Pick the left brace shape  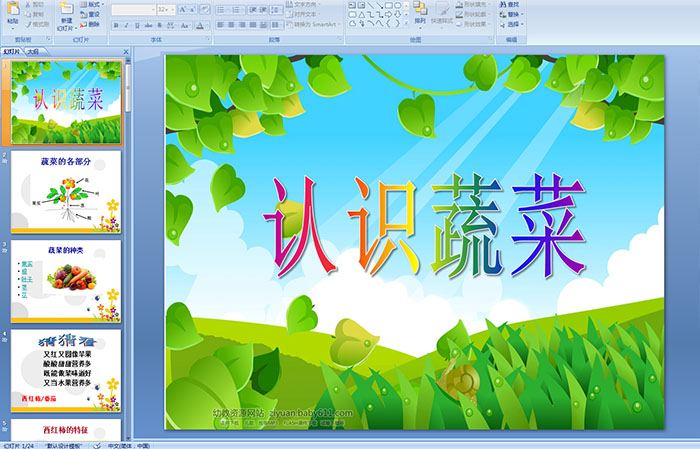388,23
